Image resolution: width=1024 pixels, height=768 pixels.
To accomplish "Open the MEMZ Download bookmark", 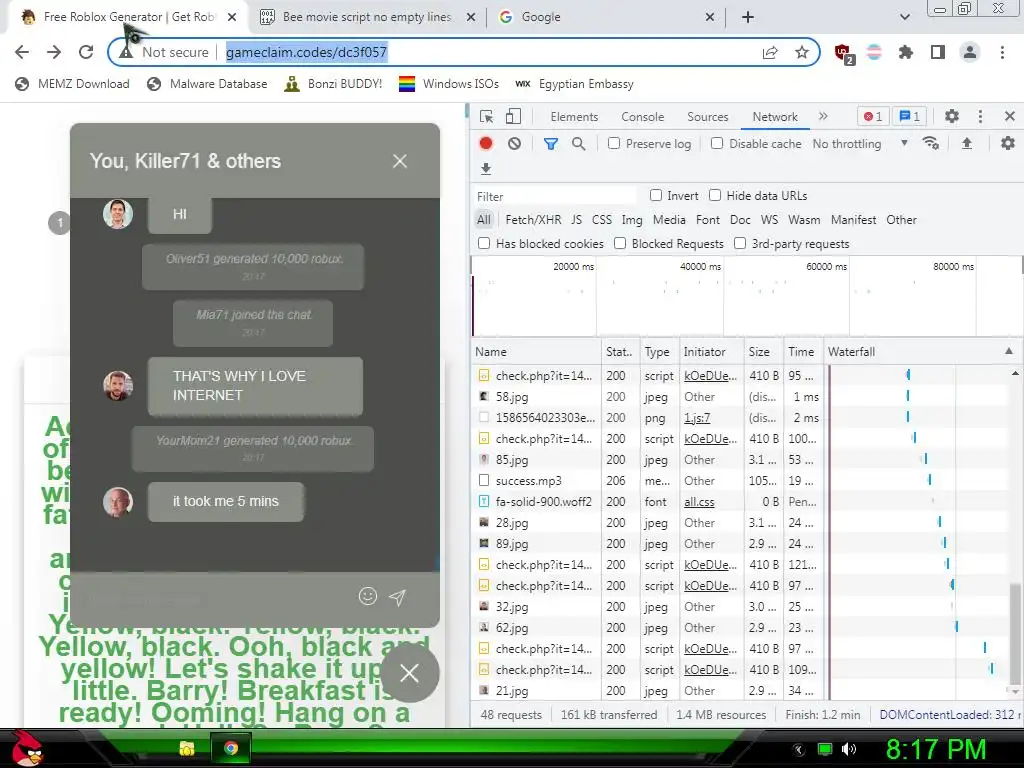I will [72, 84].
